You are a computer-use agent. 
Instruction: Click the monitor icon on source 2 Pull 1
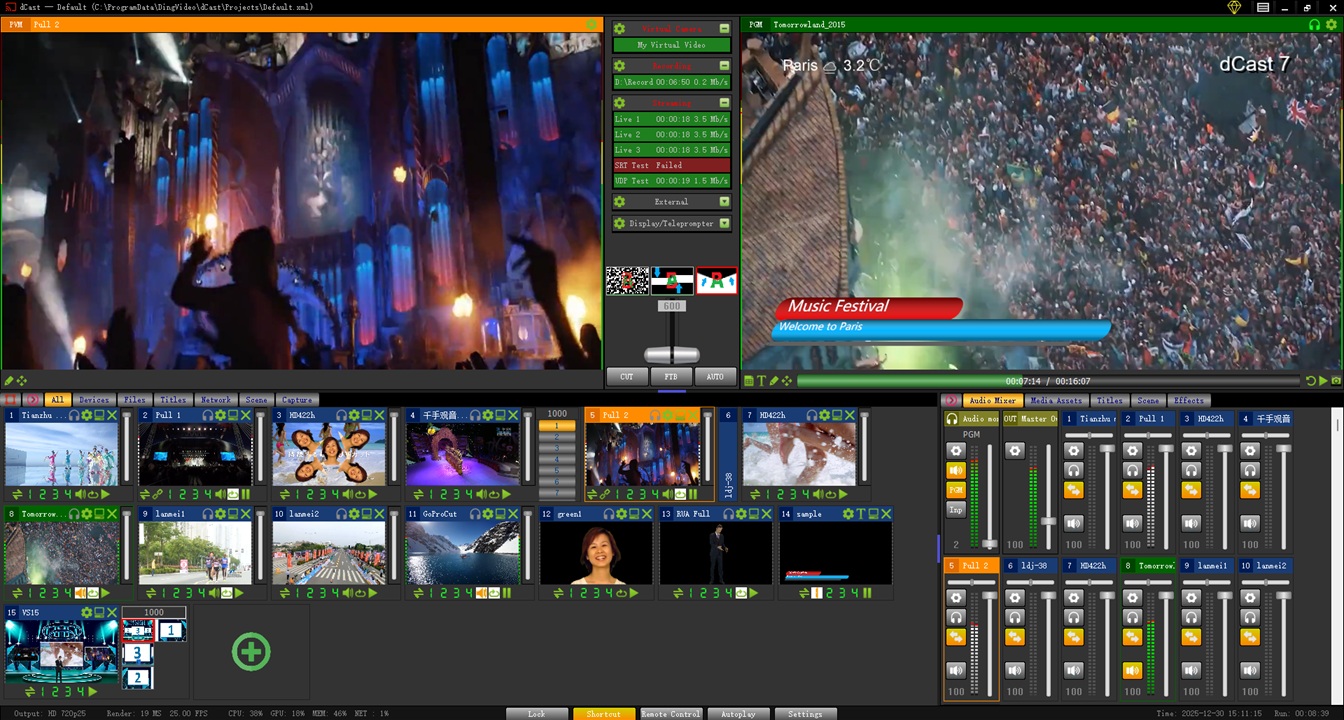click(x=233, y=415)
